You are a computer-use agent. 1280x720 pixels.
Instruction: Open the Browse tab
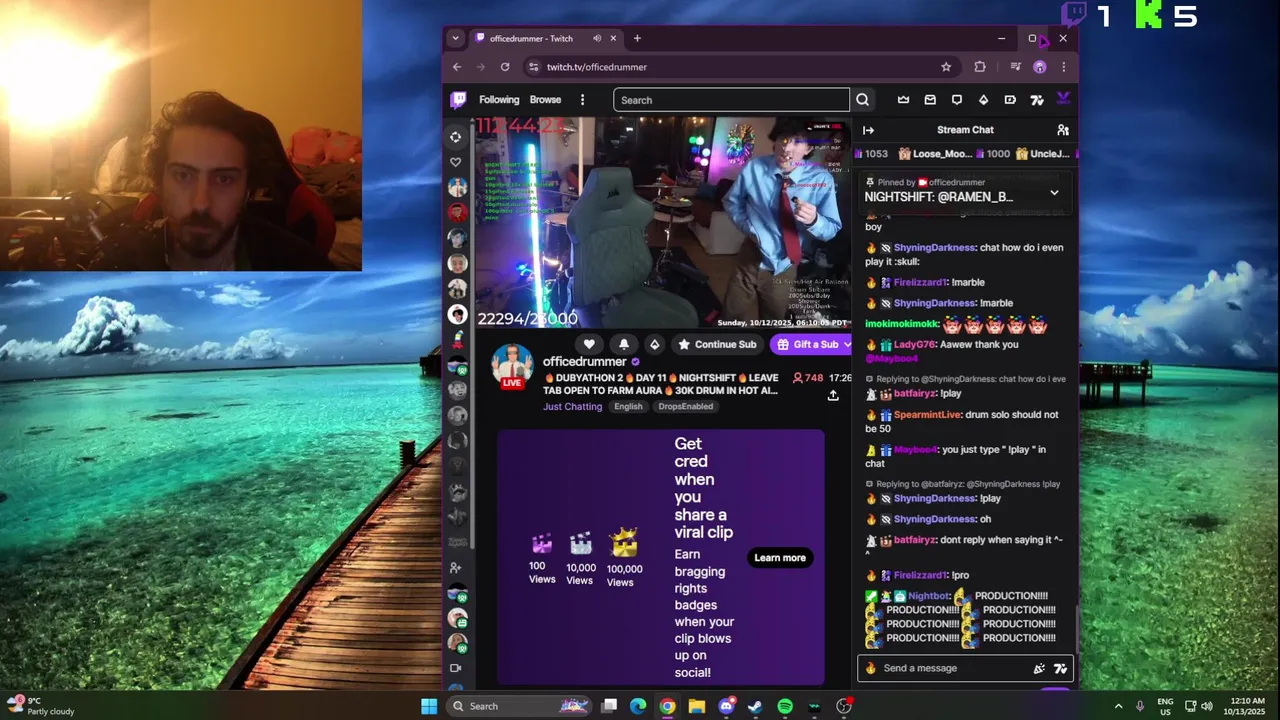(545, 100)
